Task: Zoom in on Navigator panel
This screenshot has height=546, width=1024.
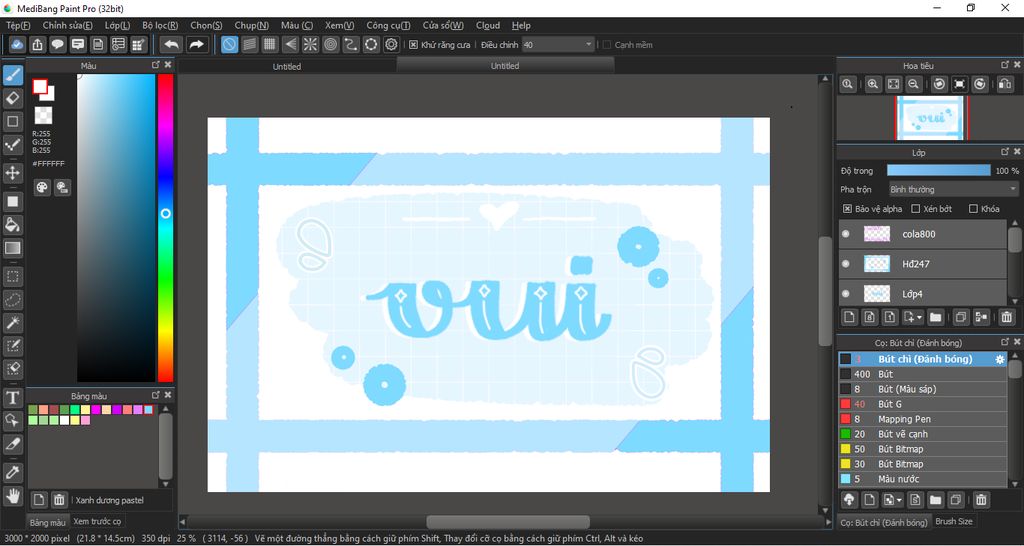Action: click(x=872, y=84)
